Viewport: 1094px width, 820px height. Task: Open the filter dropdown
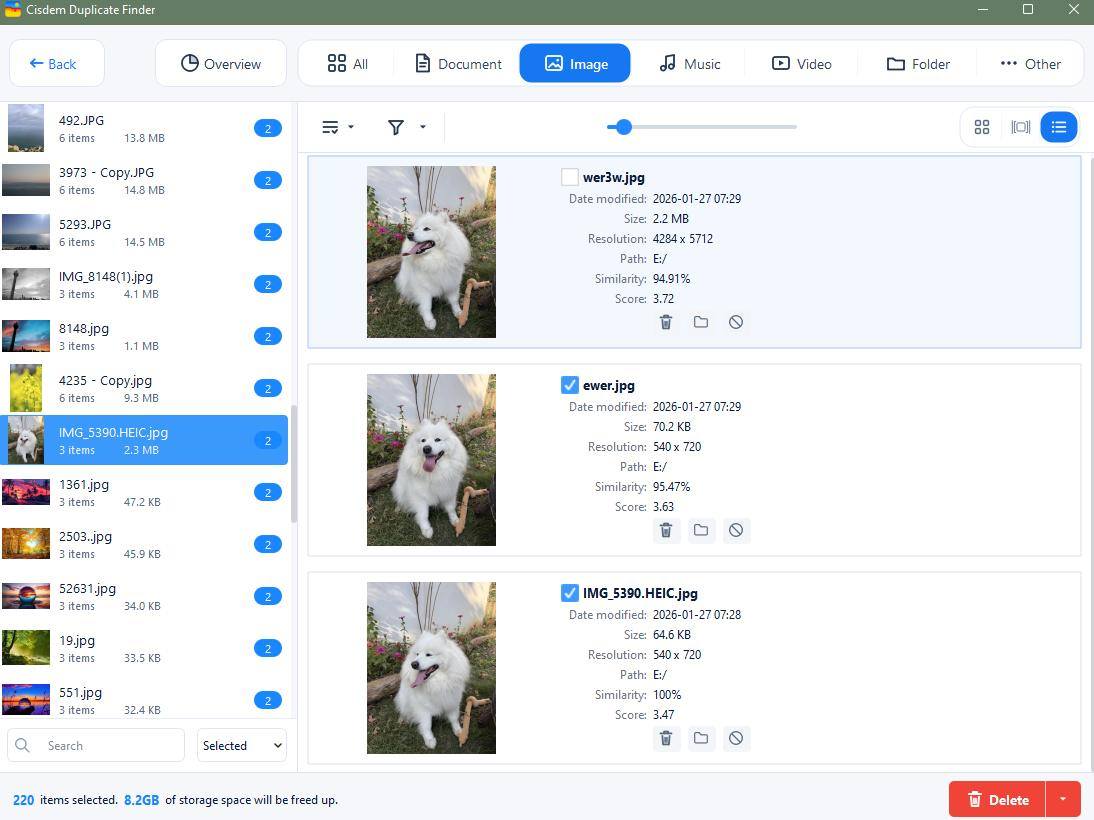(406, 127)
